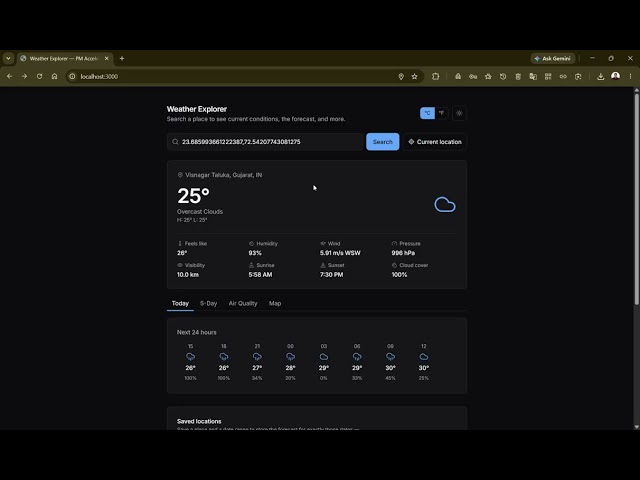Click browser back arrow

[x=9, y=76]
